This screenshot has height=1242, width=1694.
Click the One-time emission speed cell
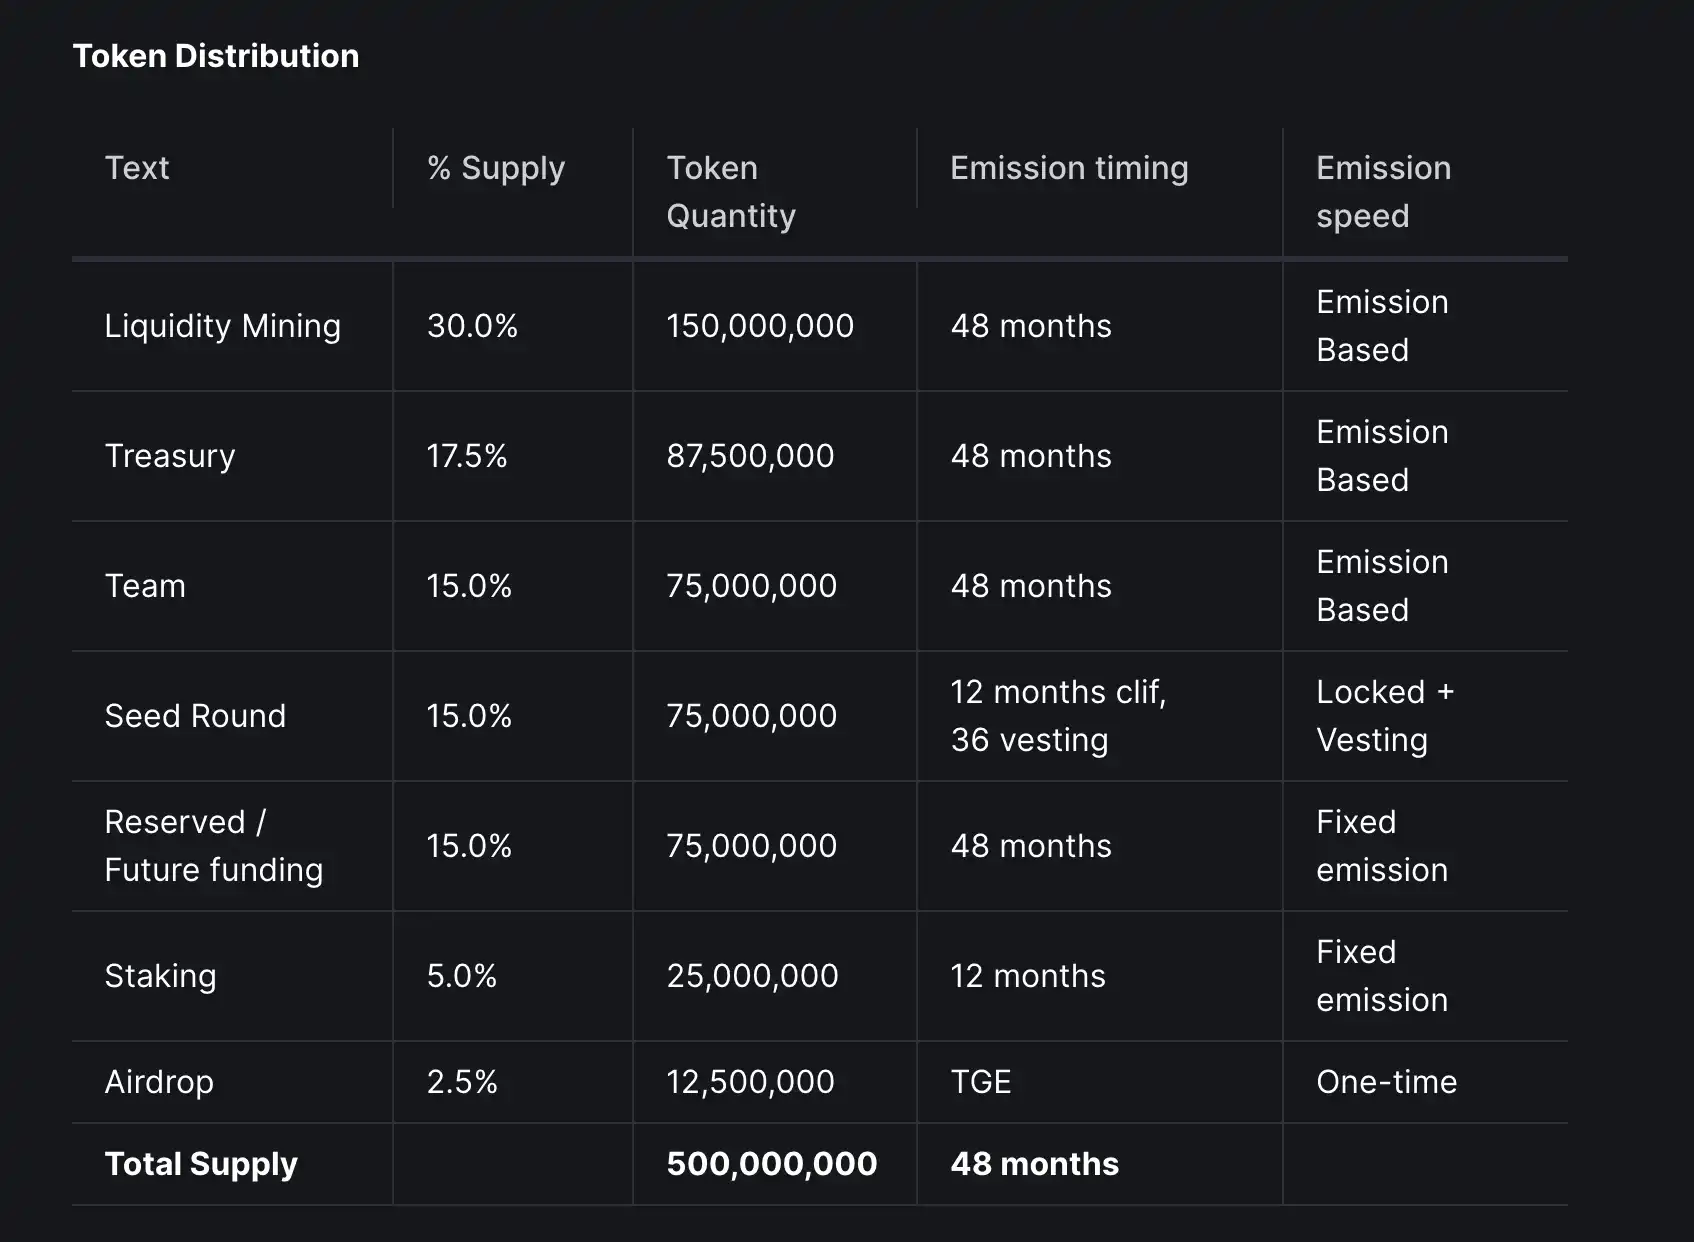pyautogui.click(x=1386, y=1082)
